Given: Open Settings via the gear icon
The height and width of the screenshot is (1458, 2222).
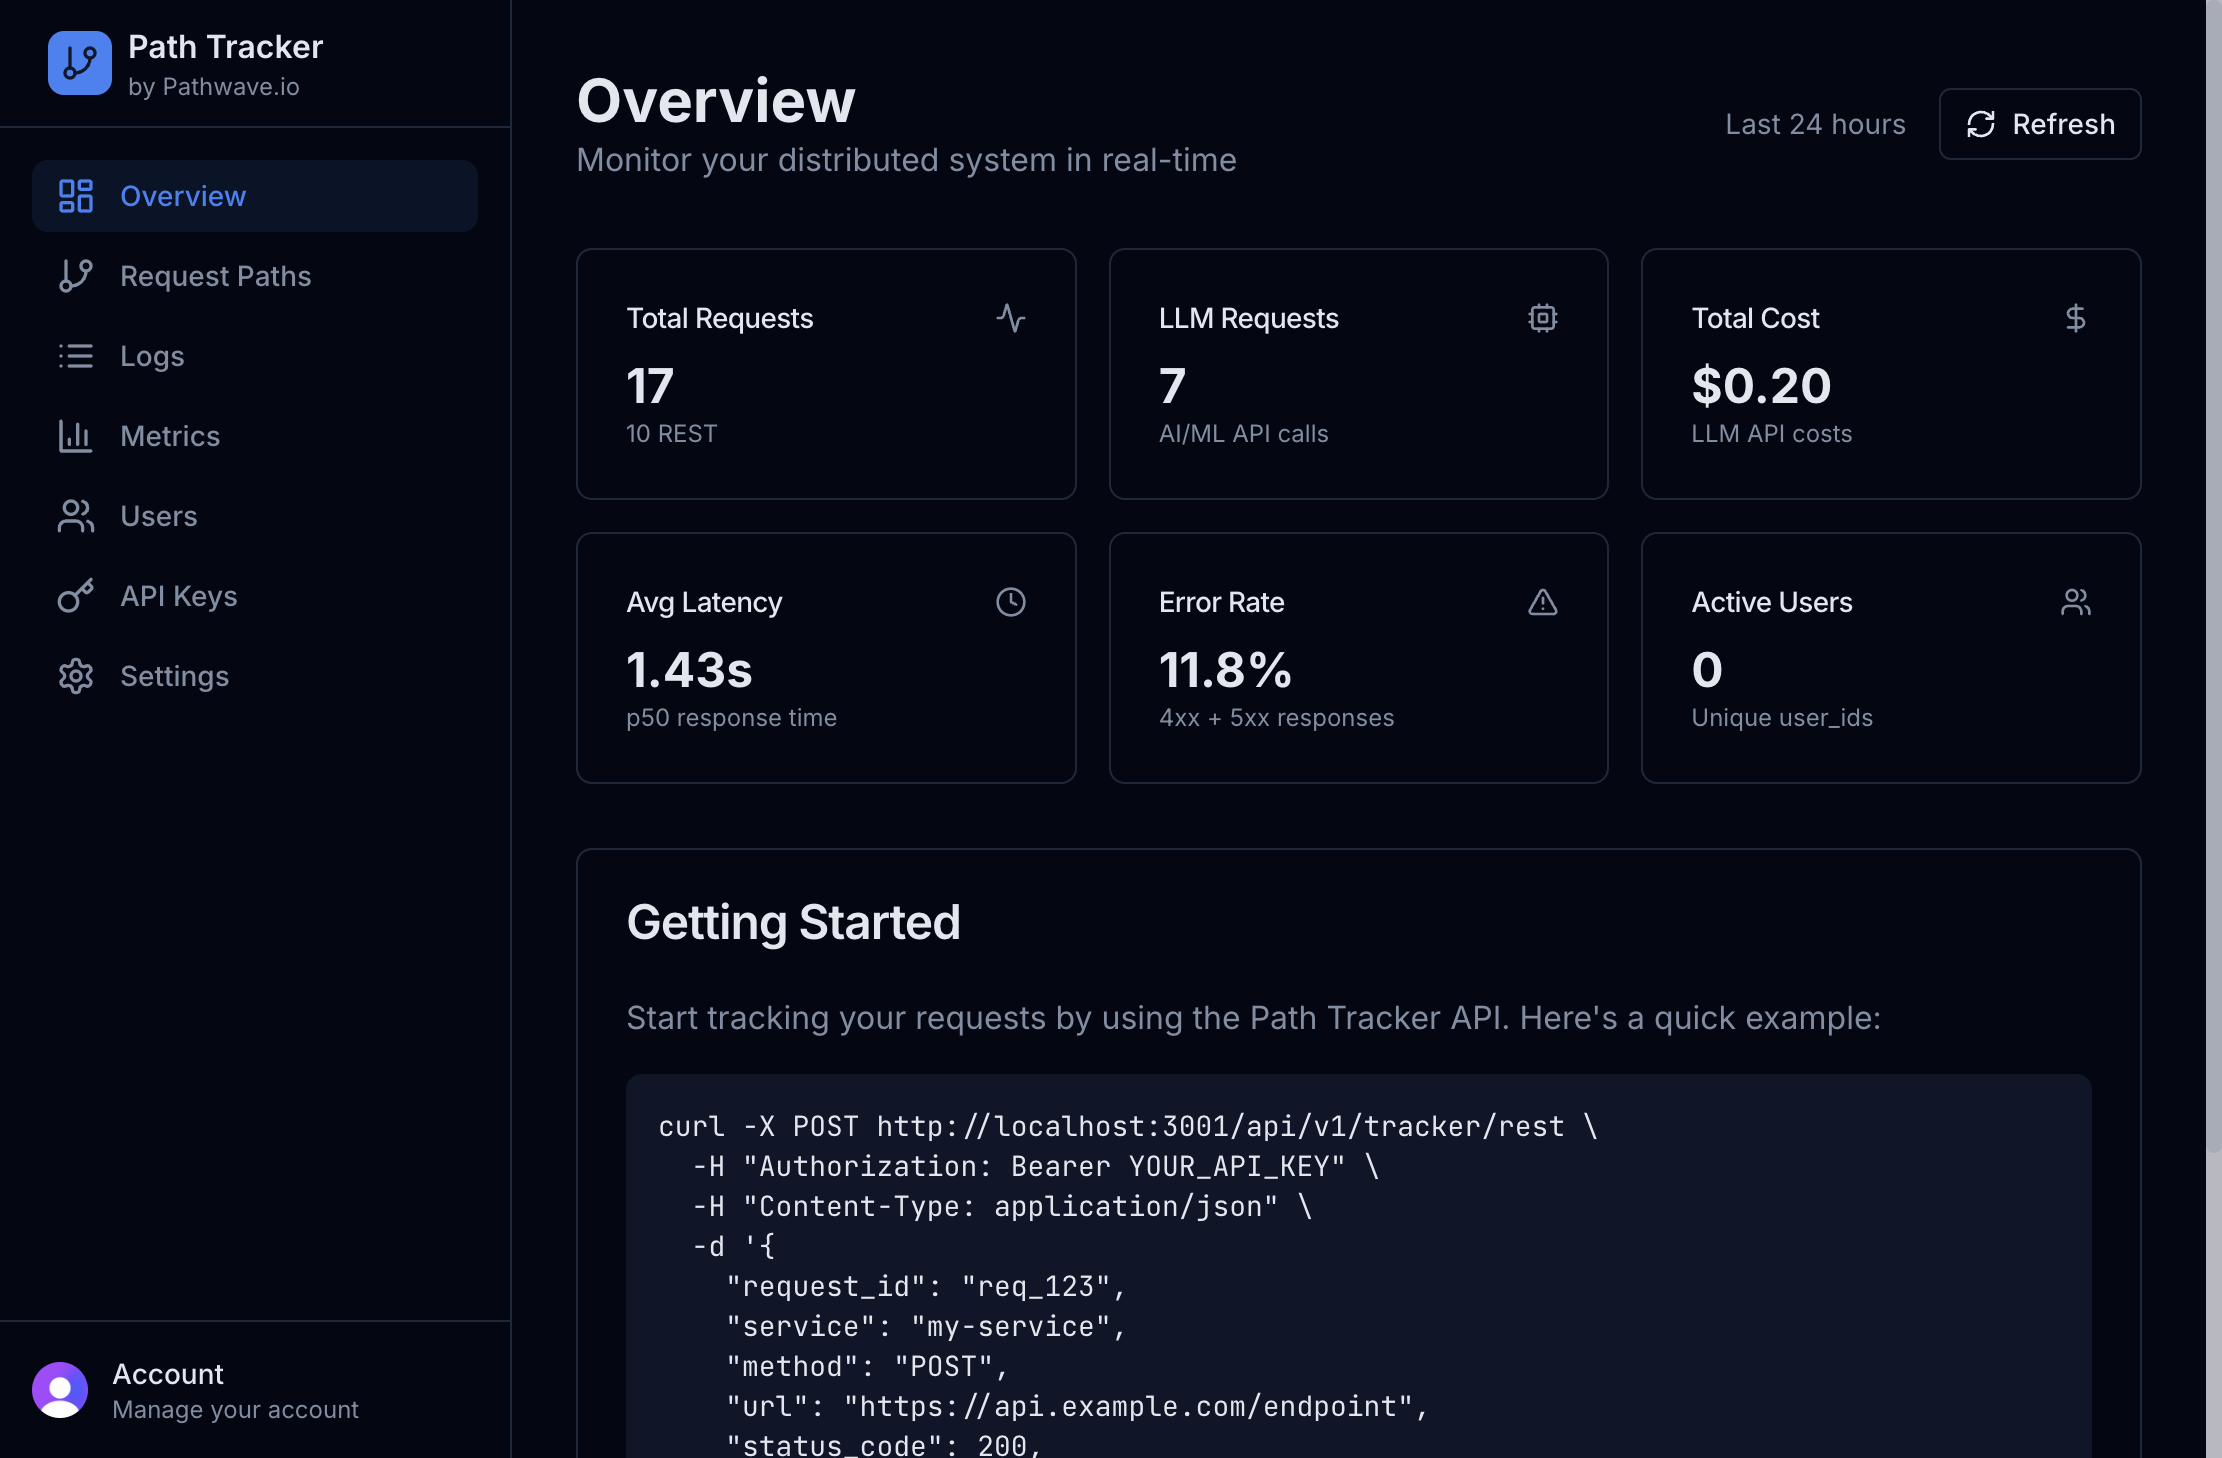Looking at the screenshot, I should (x=76, y=676).
